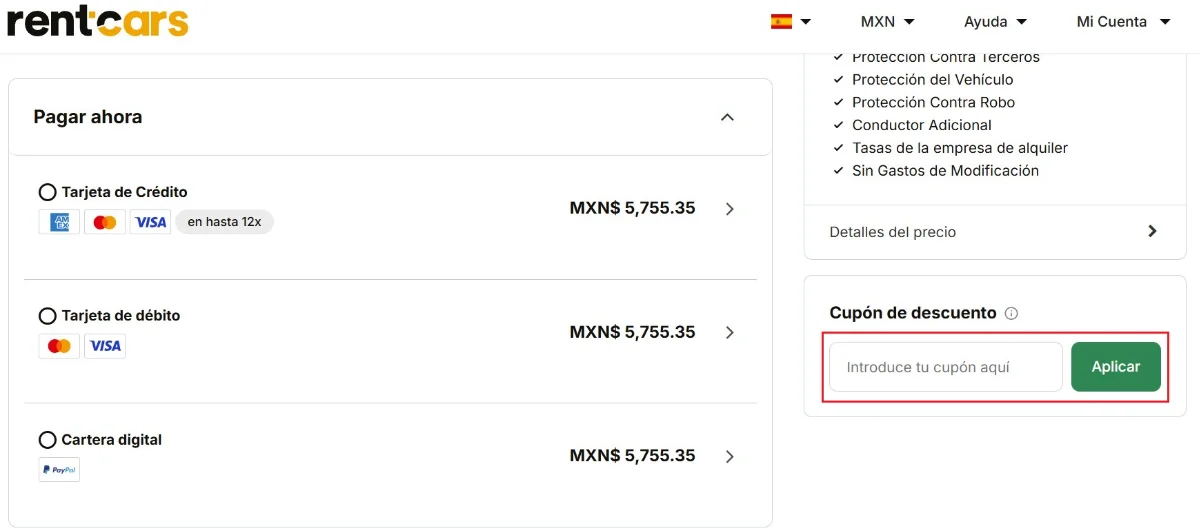
Task: Click the info icon beside Cupón de descuento
Action: [1011, 313]
